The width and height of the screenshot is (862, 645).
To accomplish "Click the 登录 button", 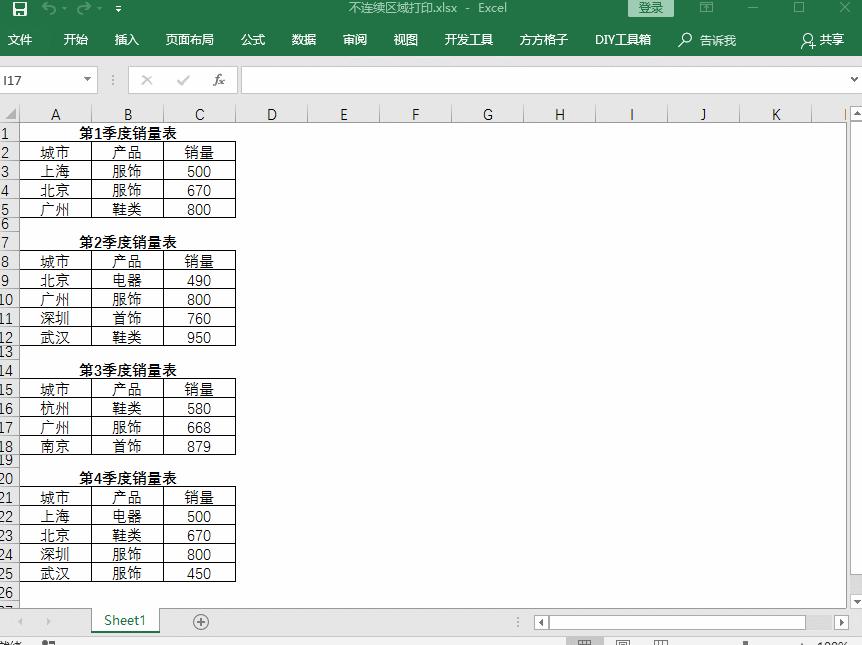I will point(650,7).
